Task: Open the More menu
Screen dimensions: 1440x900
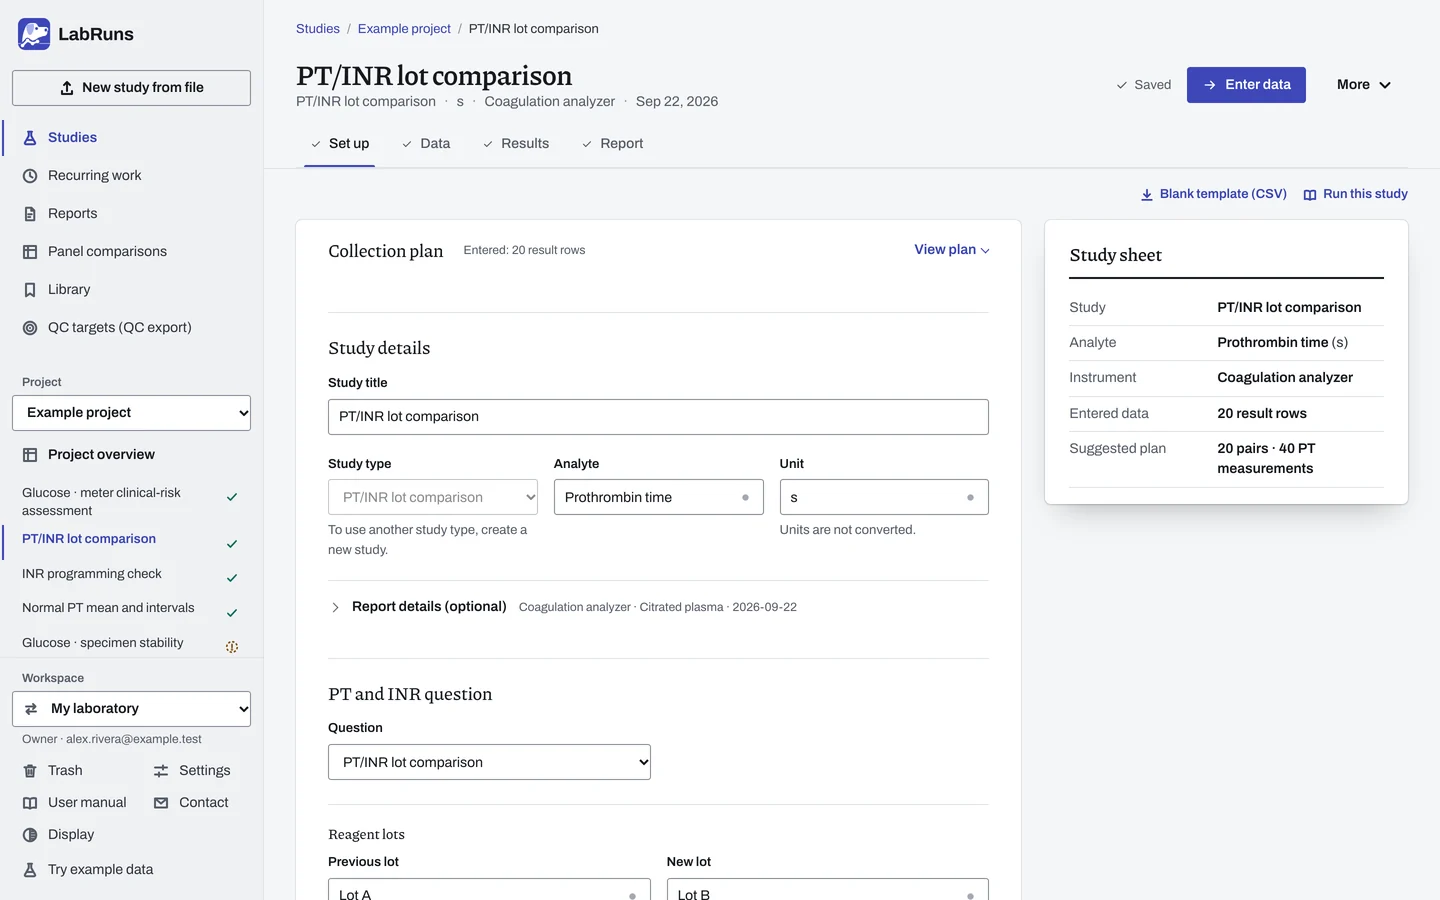Action: 1364,85
